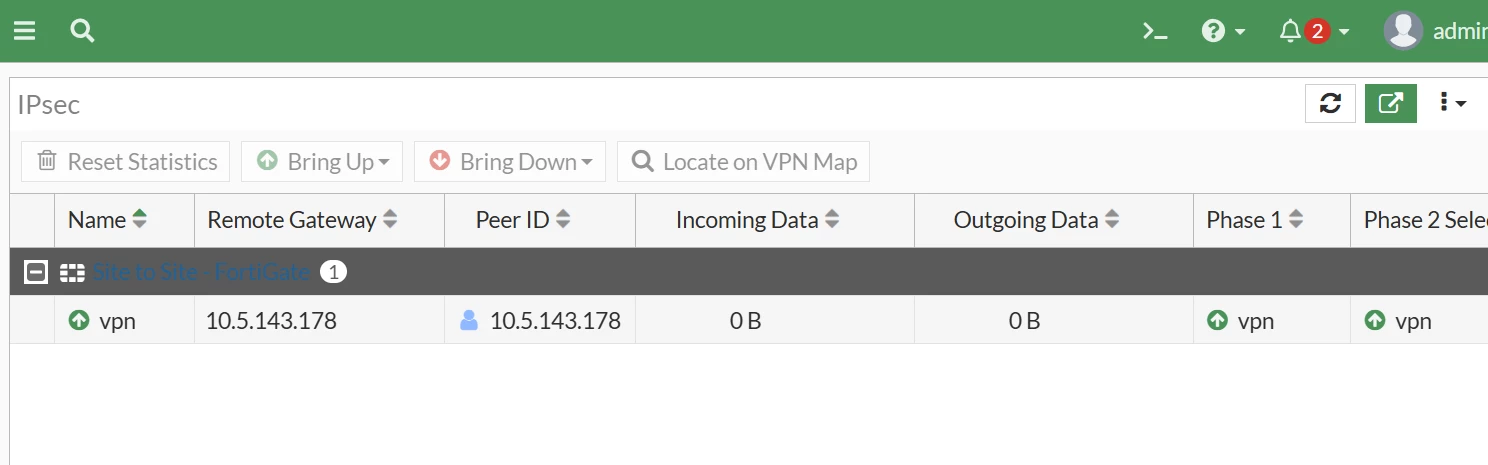Collapse the Site to Site - FortiGate group
The width and height of the screenshot is (1488, 465).
click(x=35, y=272)
